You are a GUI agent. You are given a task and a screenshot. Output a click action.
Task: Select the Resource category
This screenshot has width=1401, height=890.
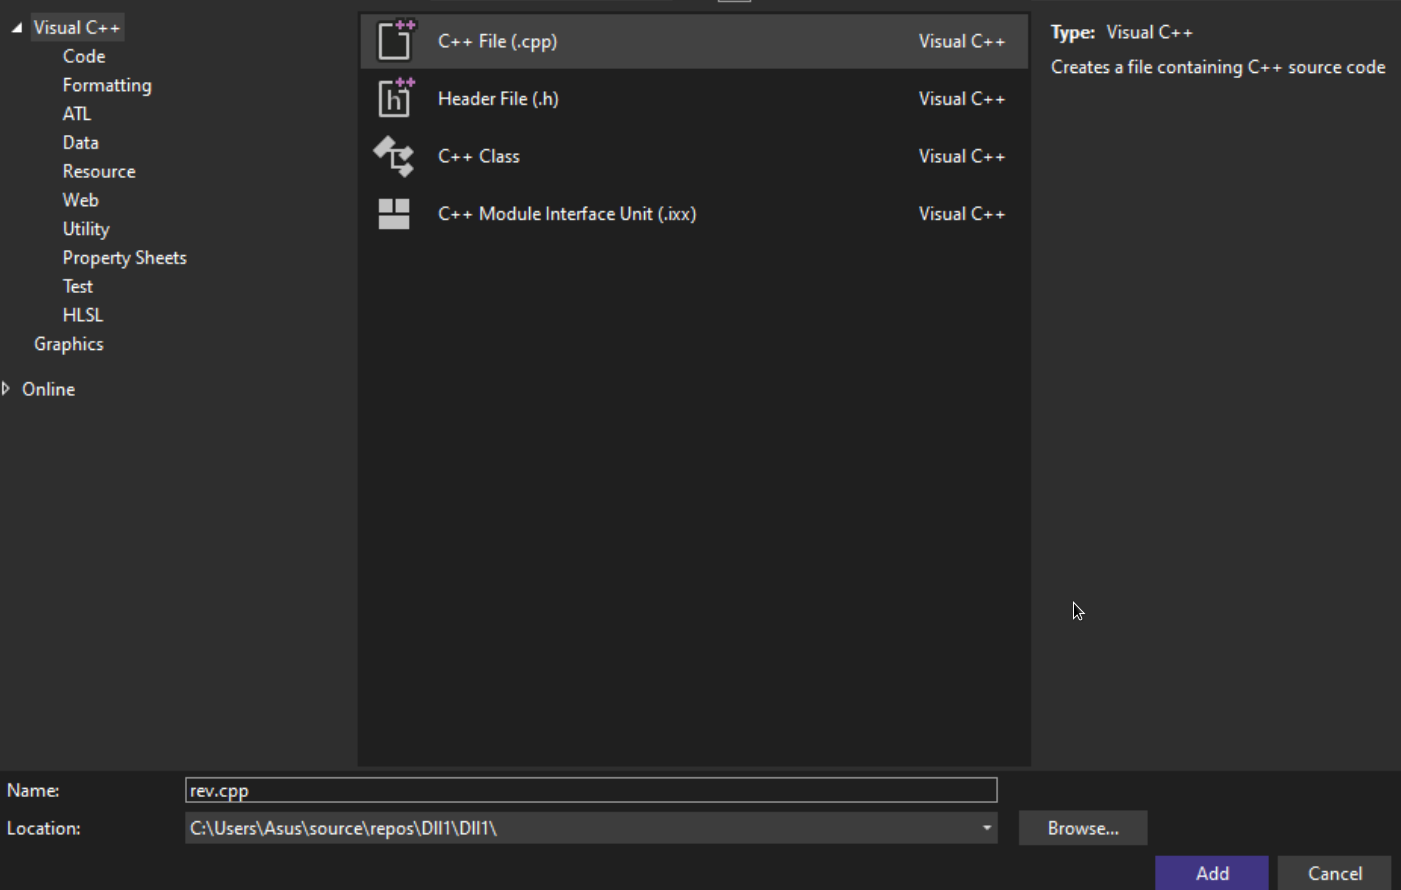[99, 171]
